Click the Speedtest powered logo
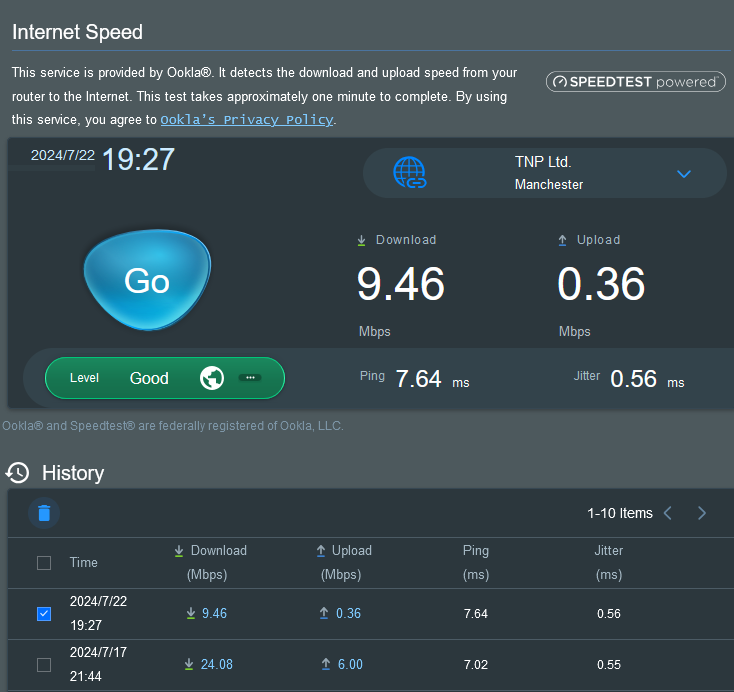Screen dimensions: 734x692 pos(636,82)
